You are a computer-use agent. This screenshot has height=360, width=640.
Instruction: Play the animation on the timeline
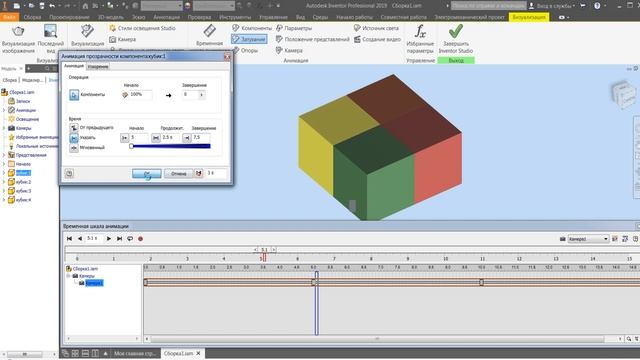(109, 239)
